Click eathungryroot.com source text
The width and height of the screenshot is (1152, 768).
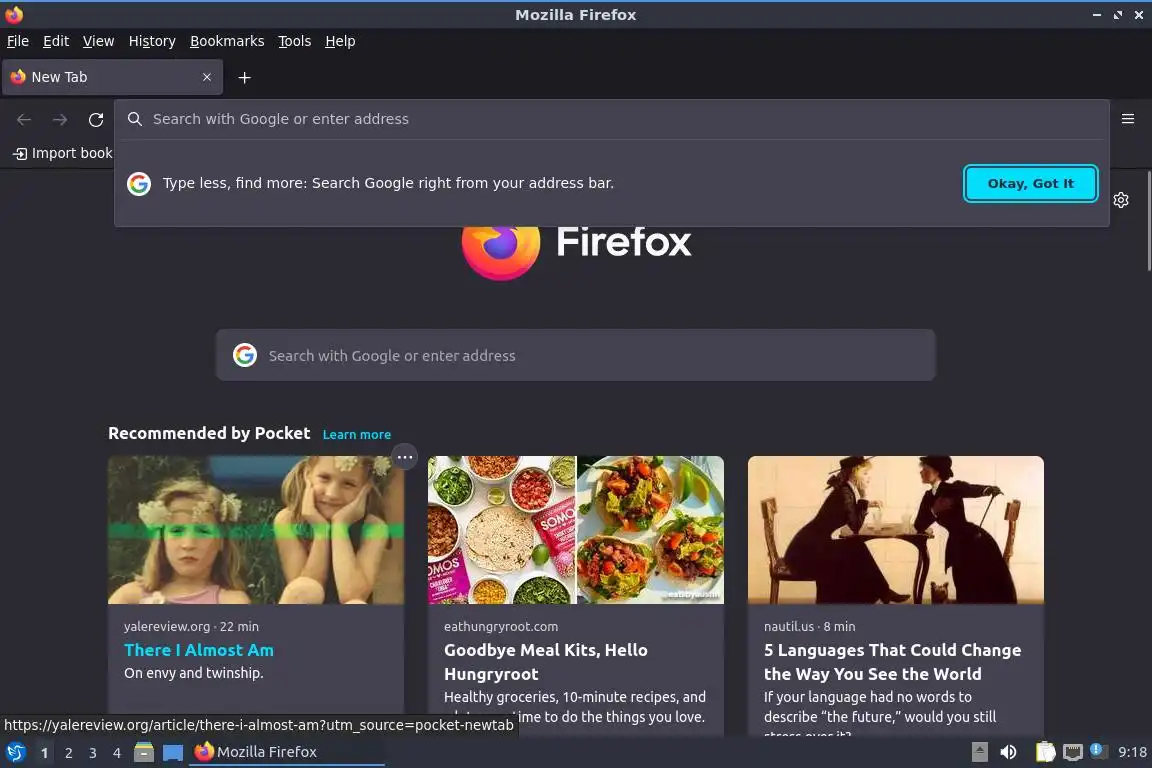501,627
